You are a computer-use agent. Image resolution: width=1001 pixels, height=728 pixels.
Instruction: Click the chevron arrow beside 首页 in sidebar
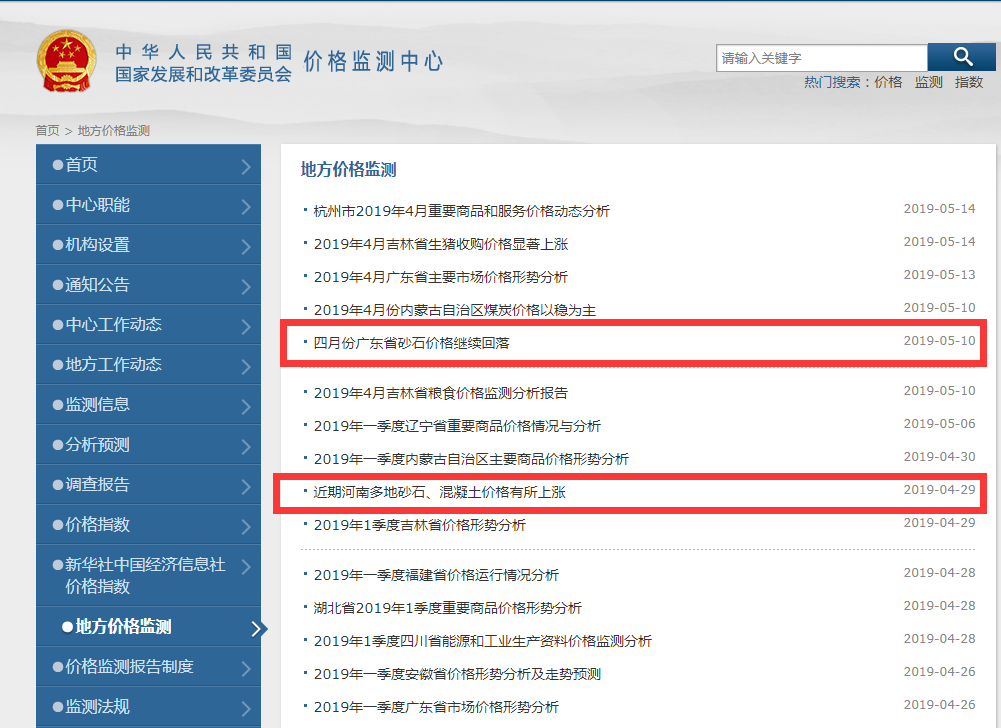[246, 166]
